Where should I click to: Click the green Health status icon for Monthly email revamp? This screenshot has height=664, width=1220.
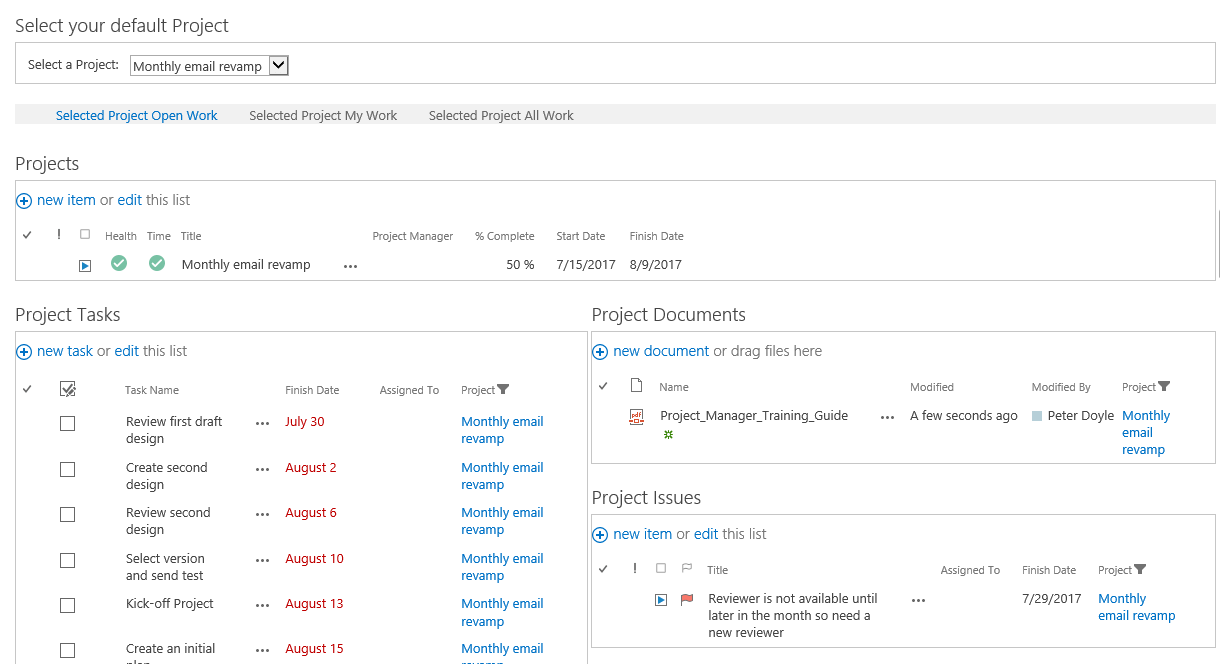point(119,263)
